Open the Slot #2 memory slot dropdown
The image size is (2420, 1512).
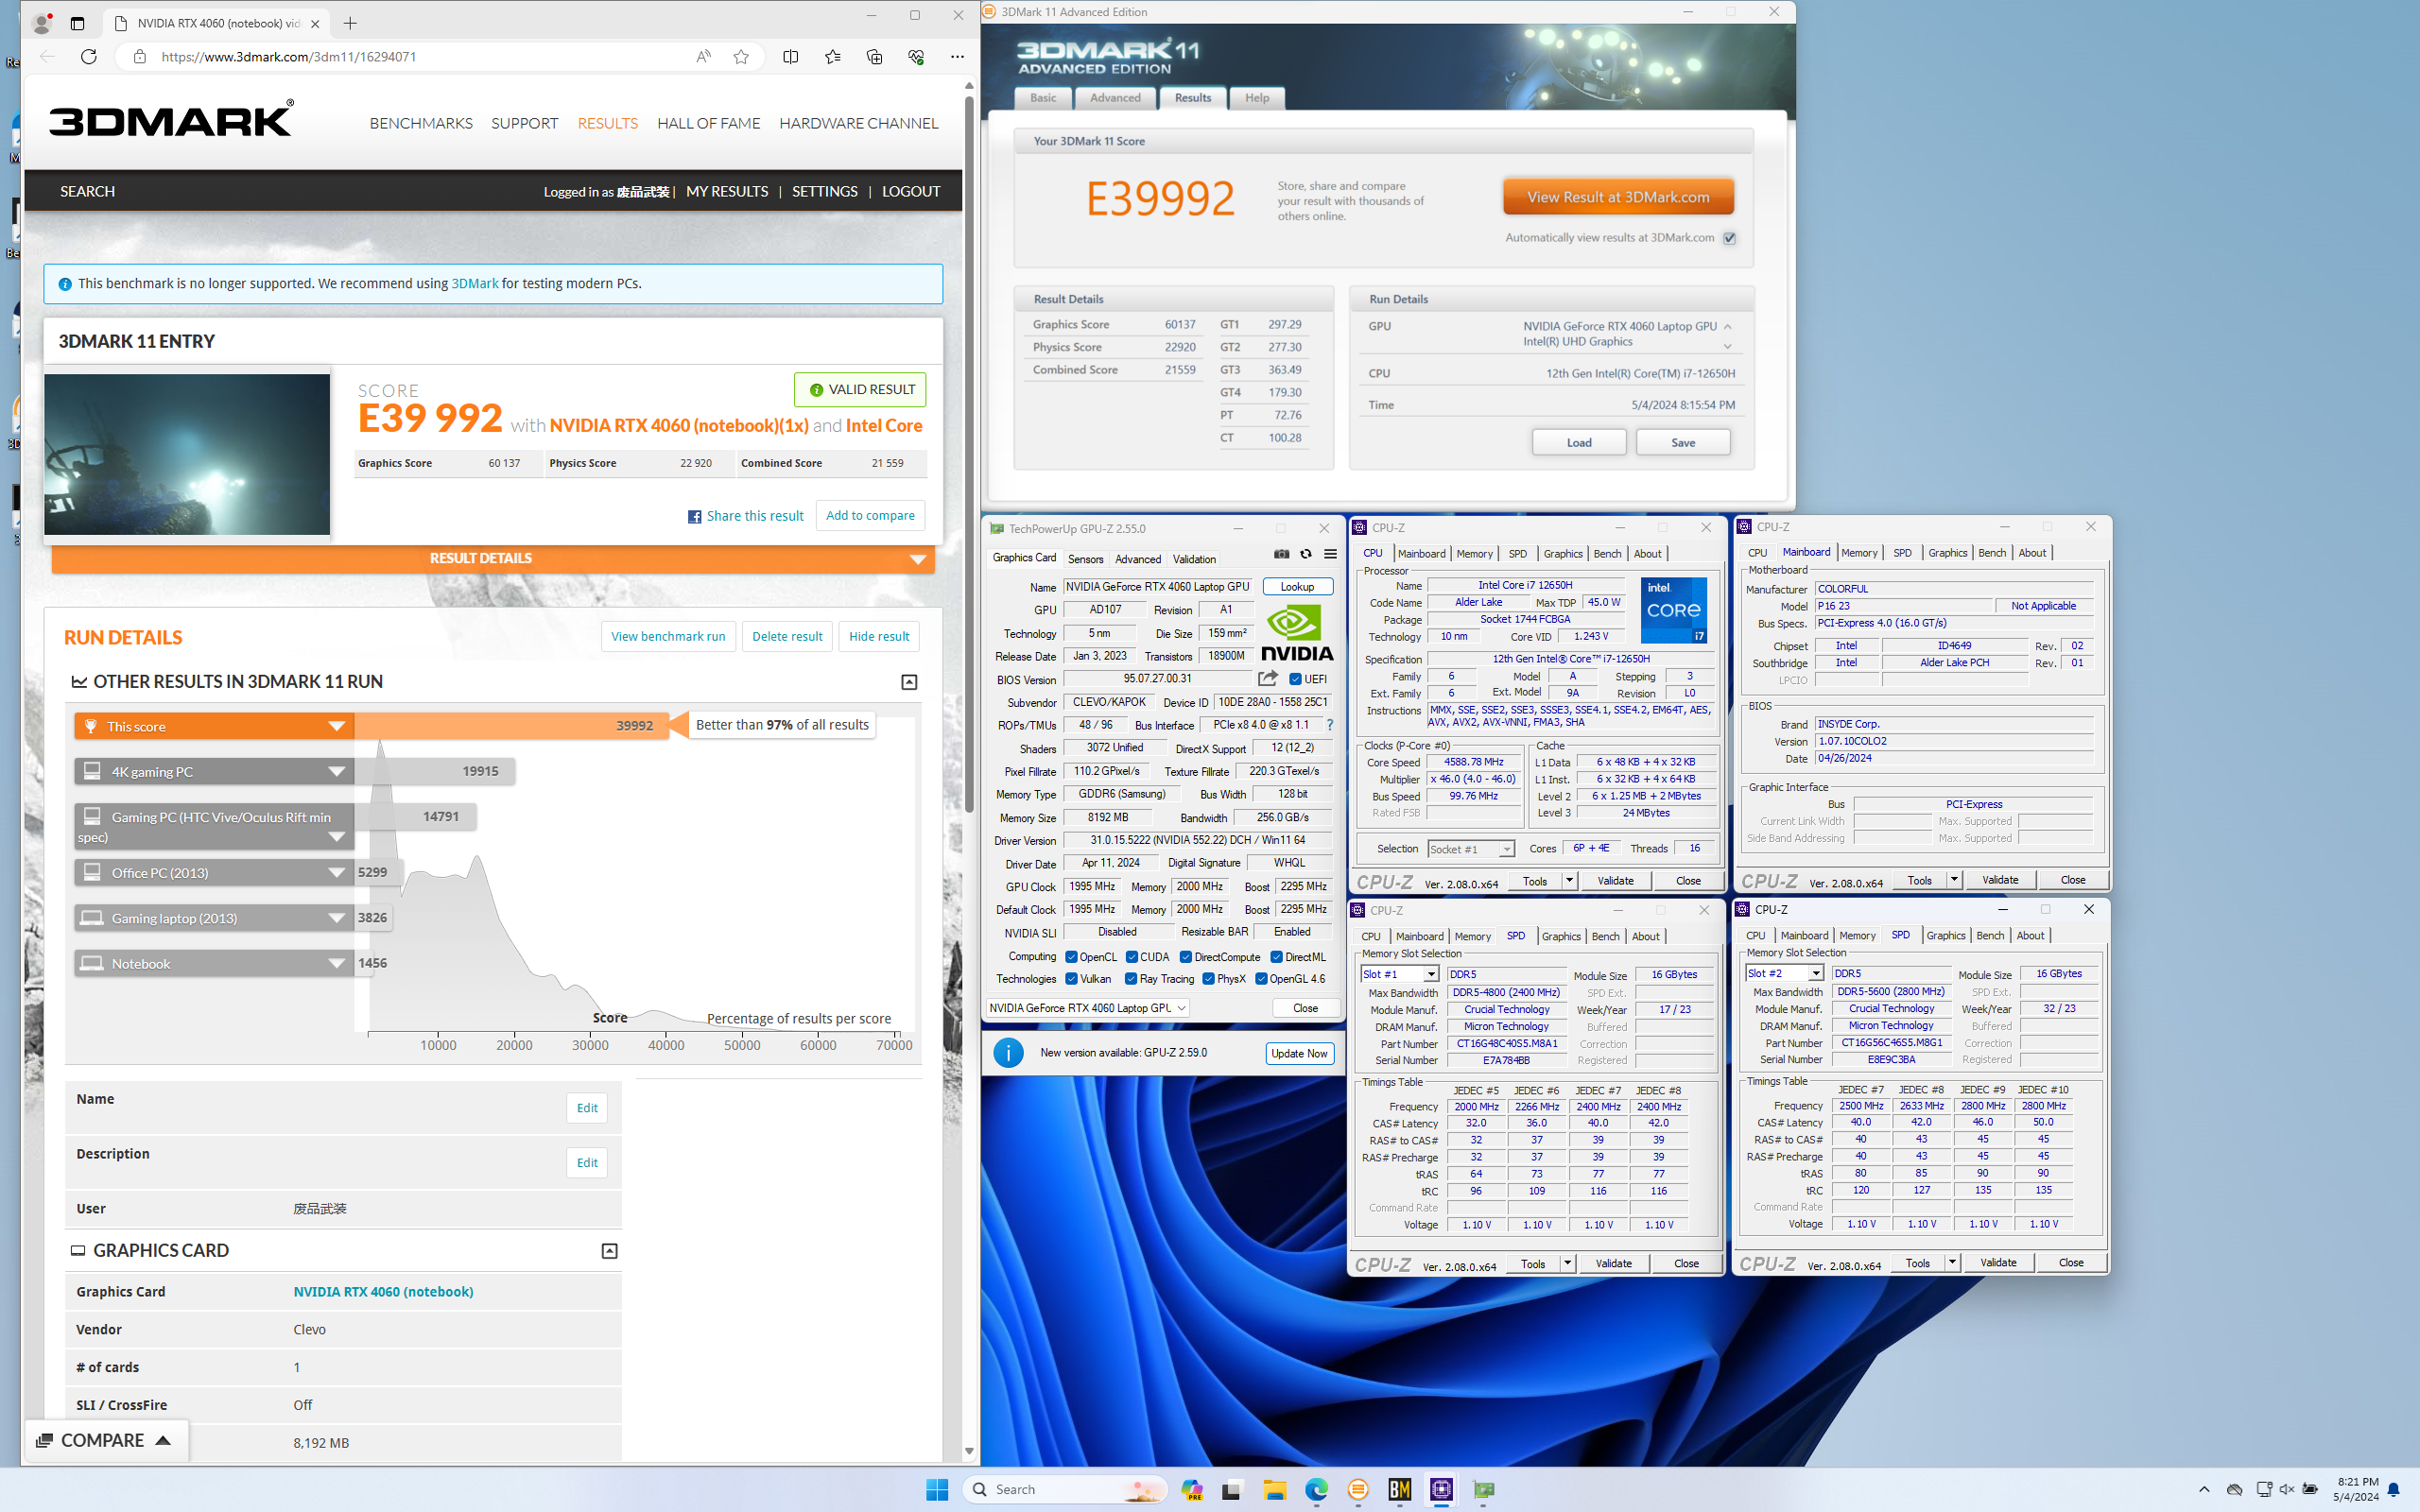pos(1784,973)
